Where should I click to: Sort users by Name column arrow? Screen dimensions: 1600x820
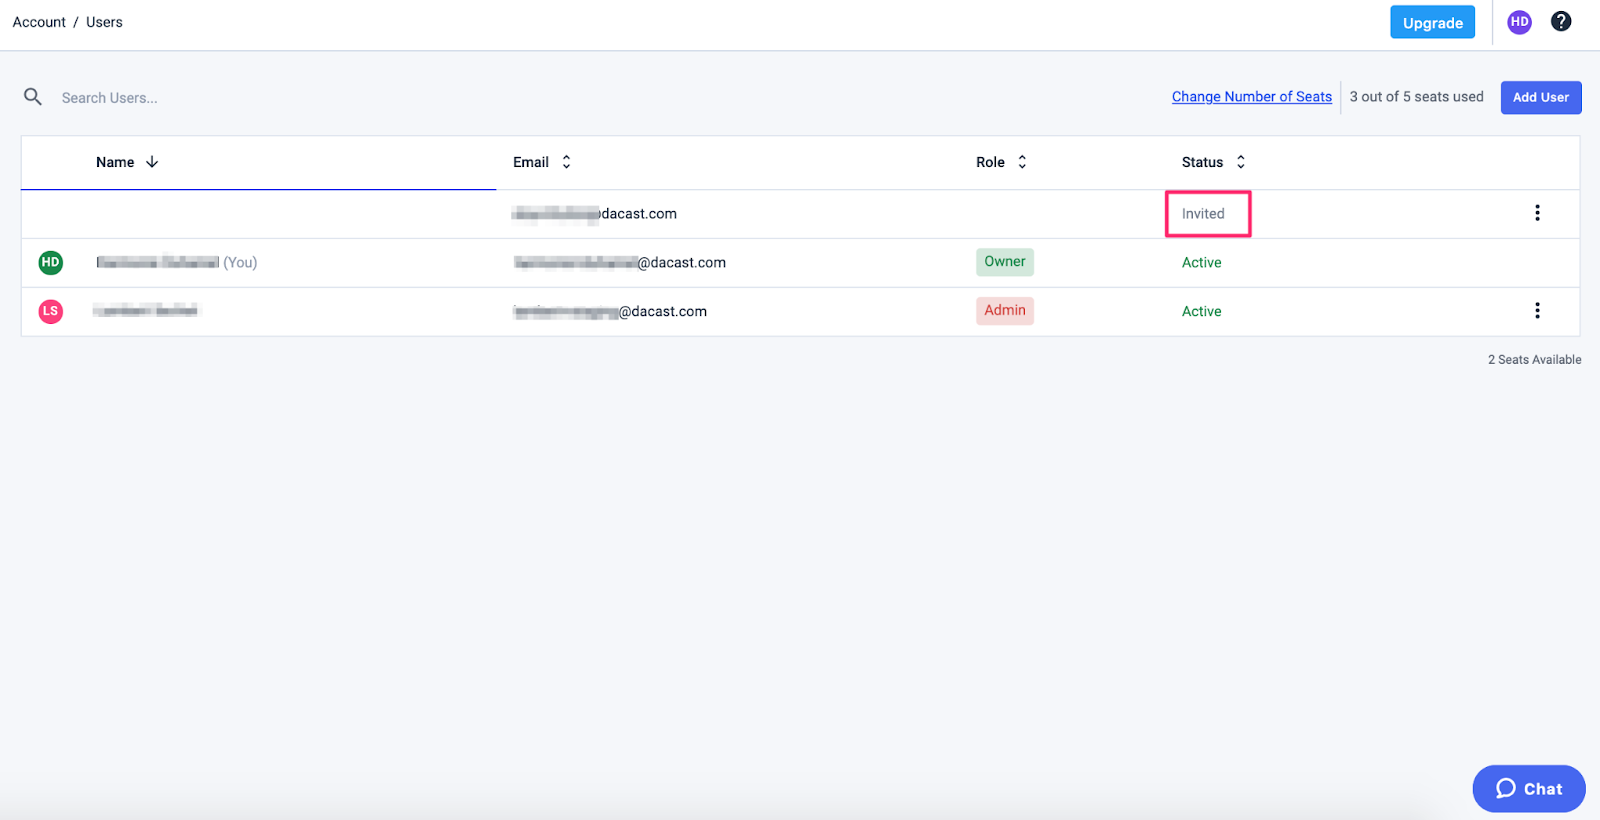pos(152,162)
